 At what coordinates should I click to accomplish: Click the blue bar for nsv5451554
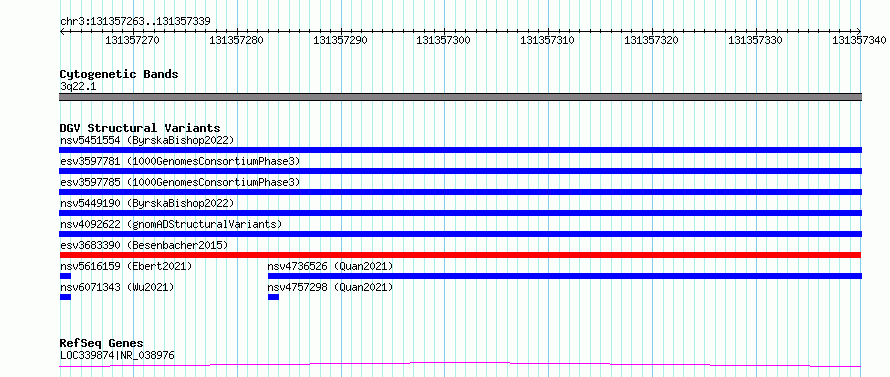pos(460,150)
